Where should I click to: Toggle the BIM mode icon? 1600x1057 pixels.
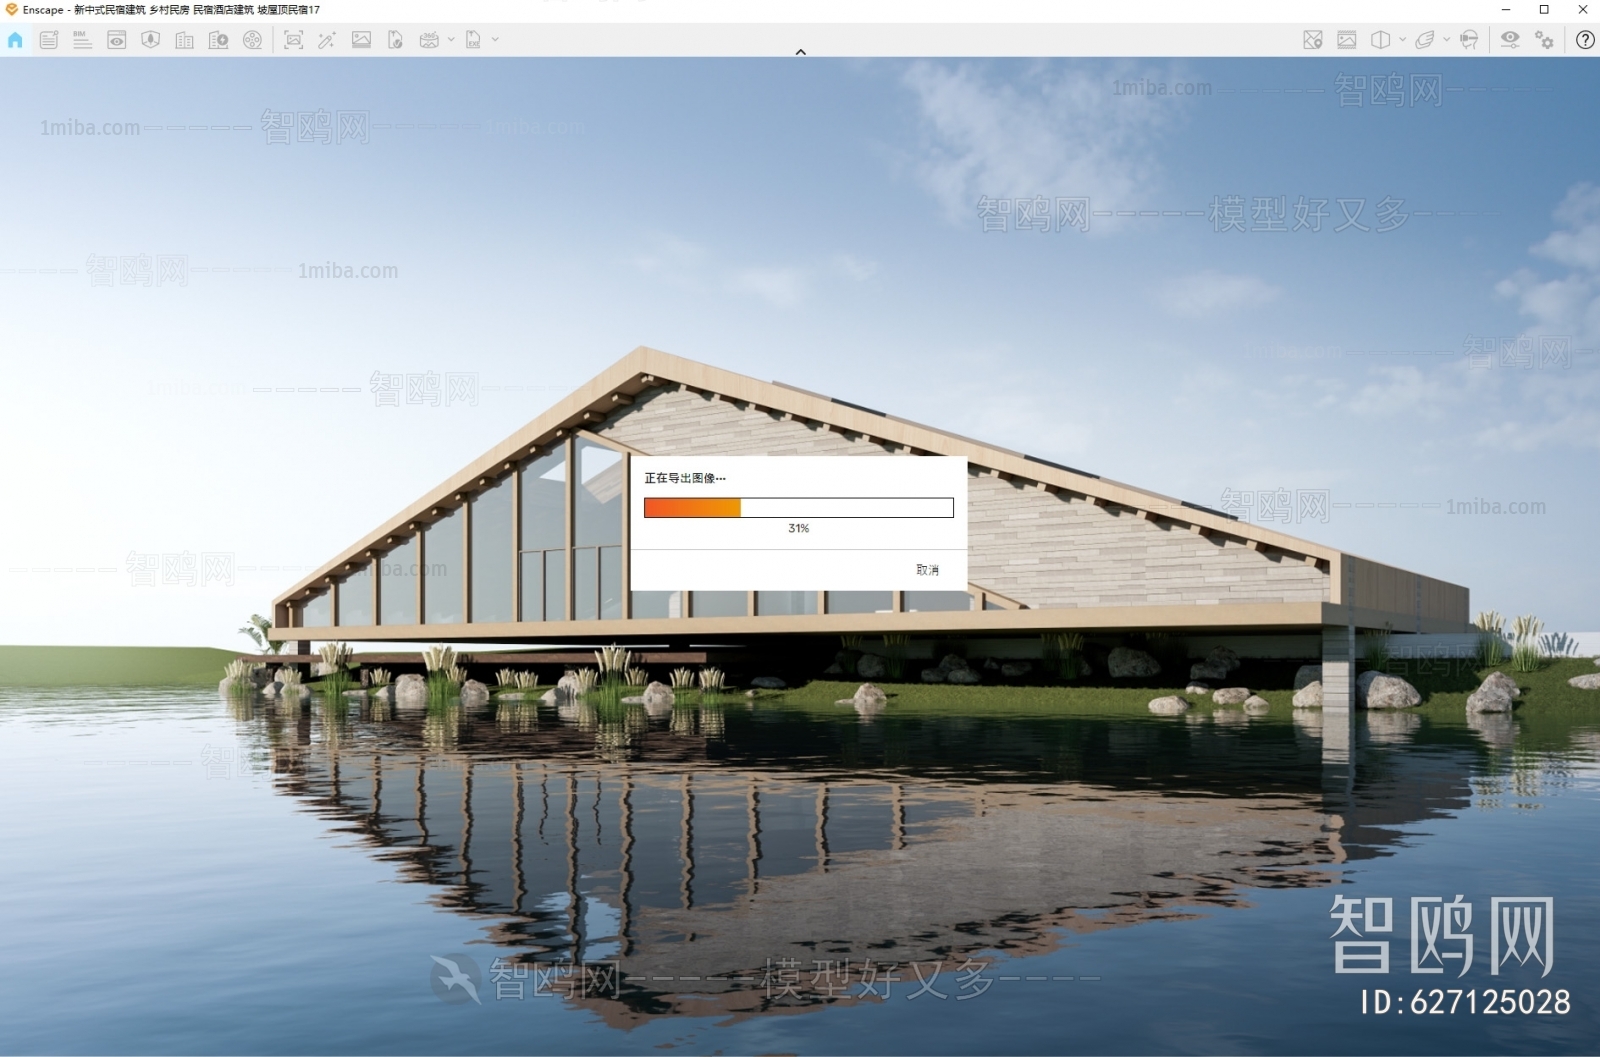[x=83, y=40]
